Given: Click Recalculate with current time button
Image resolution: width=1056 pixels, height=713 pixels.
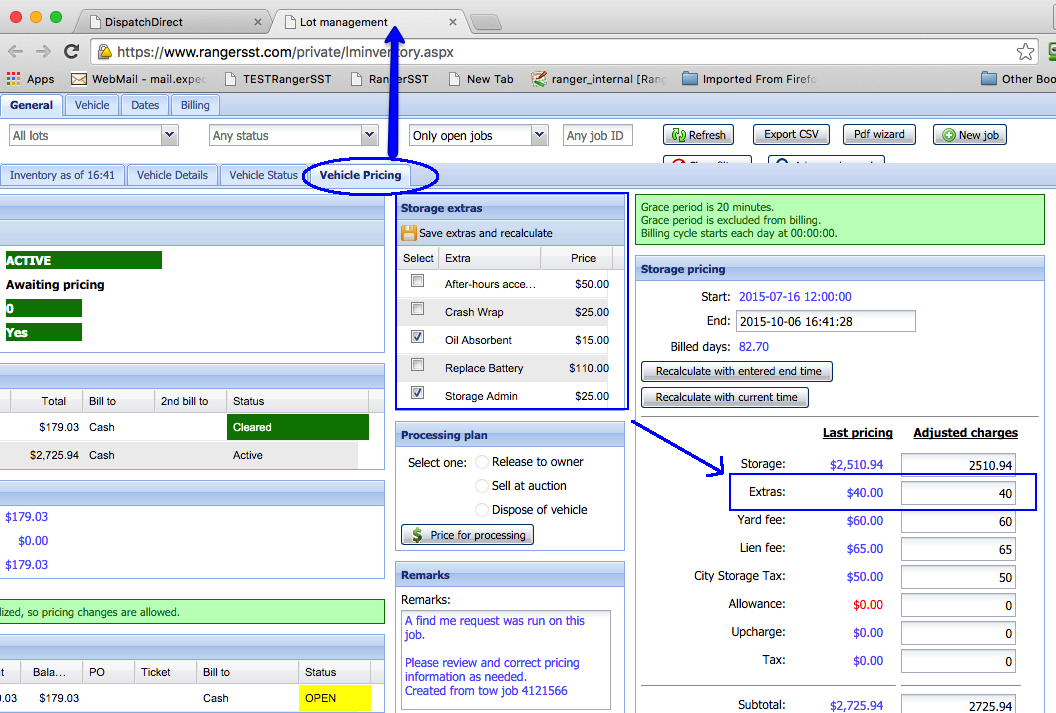Looking at the screenshot, I should pos(726,397).
